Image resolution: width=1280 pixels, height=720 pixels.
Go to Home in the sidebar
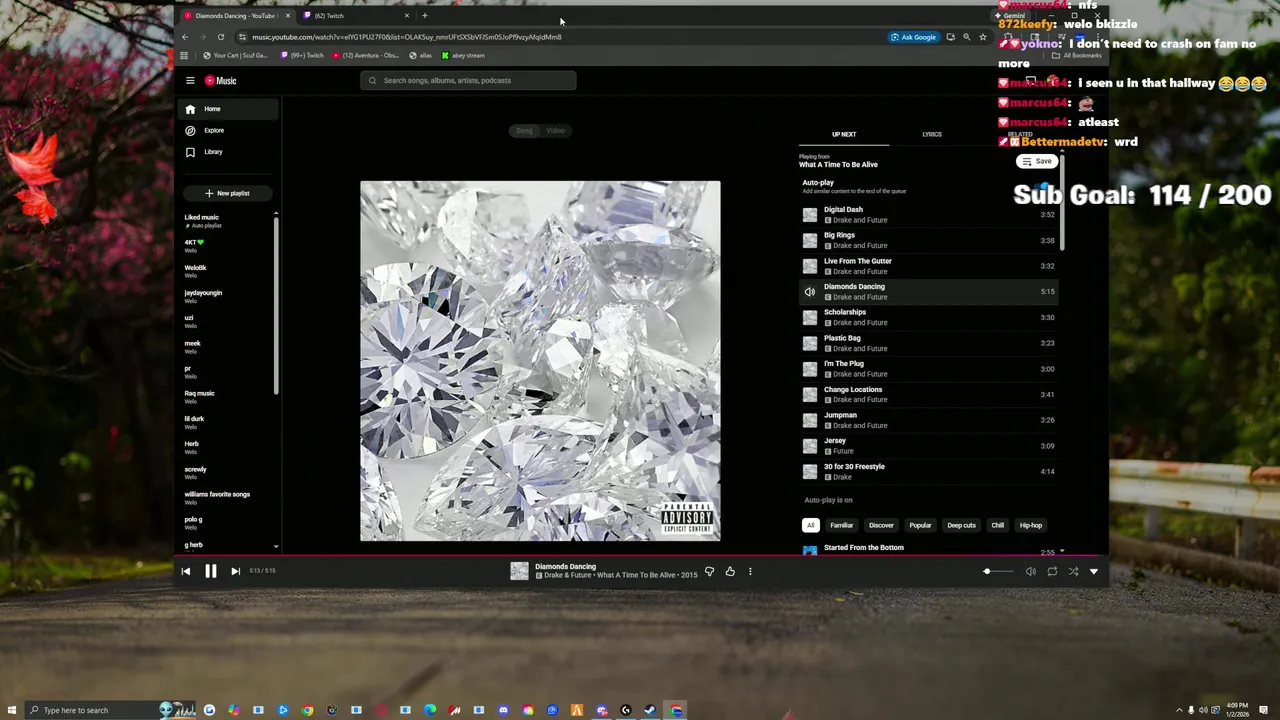coord(227,109)
